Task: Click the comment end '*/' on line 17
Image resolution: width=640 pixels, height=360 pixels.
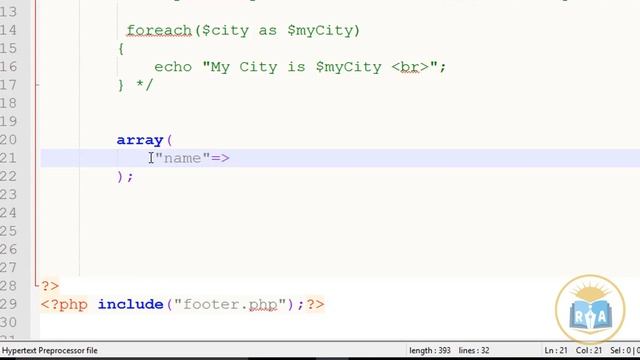Action: coord(144,85)
